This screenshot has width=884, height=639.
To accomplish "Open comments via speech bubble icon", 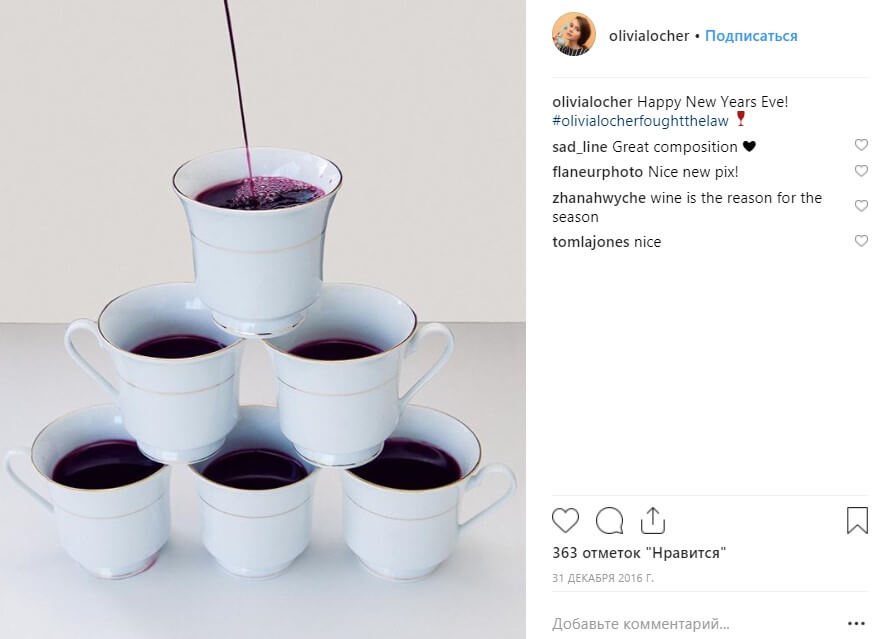I will coord(609,521).
